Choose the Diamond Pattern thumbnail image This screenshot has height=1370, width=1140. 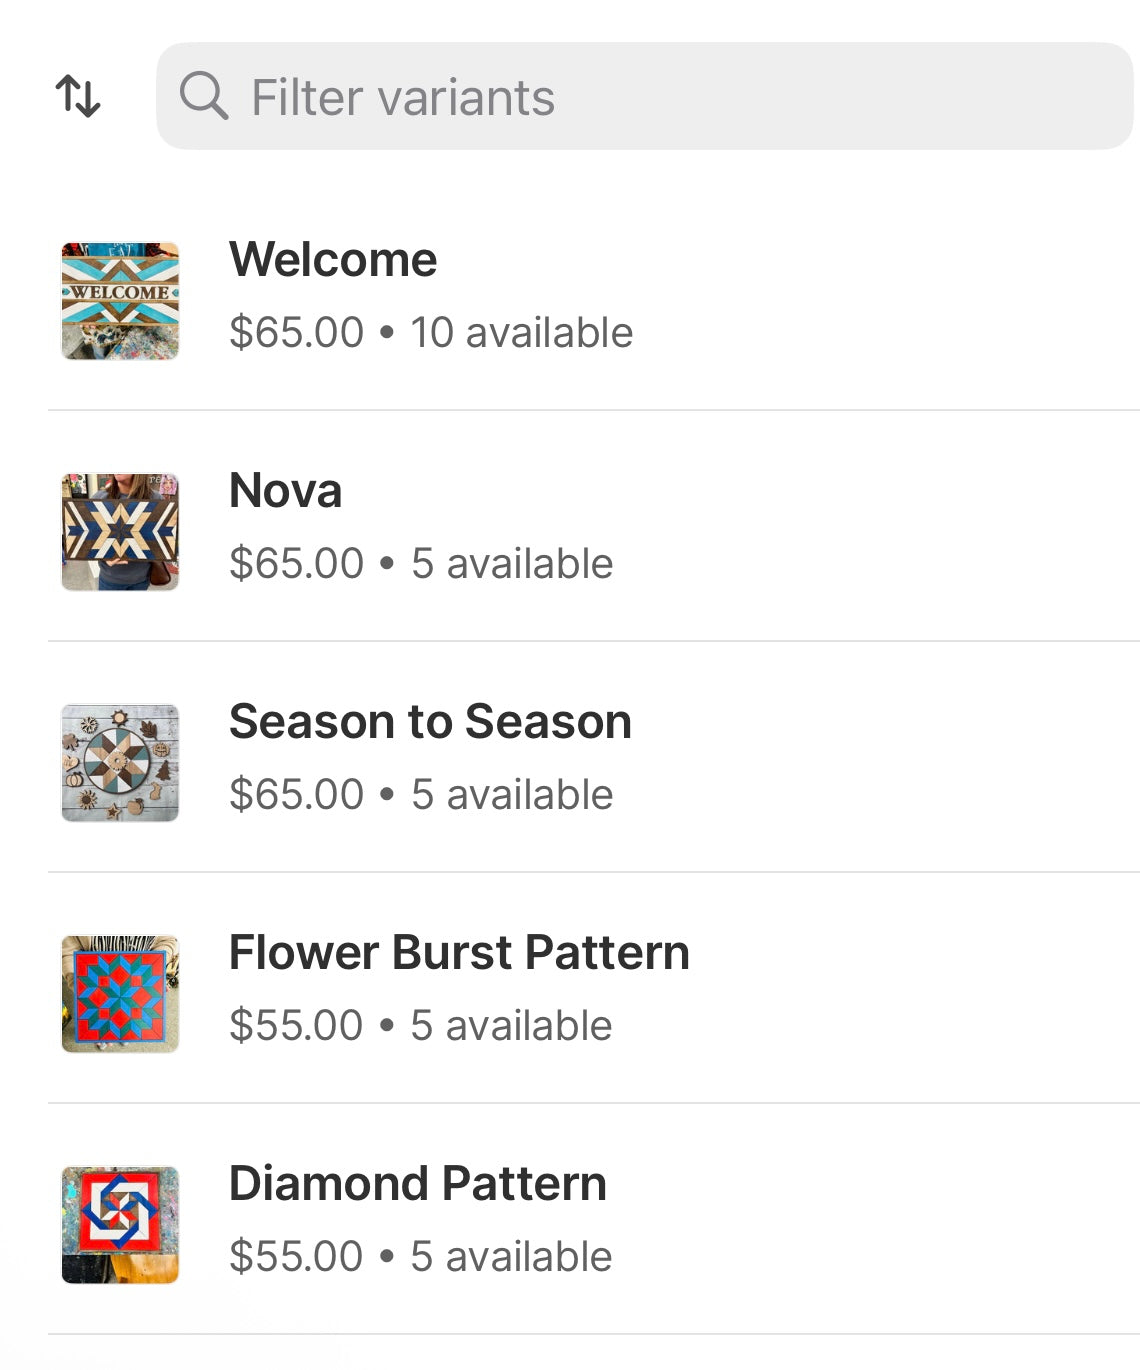pos(120,1225)
